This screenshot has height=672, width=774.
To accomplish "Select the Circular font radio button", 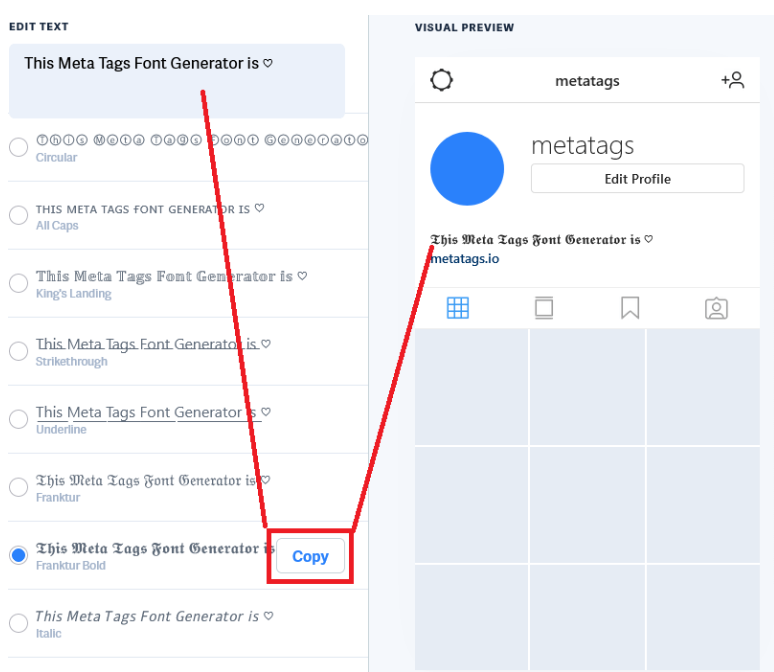I will click(19, 147).
